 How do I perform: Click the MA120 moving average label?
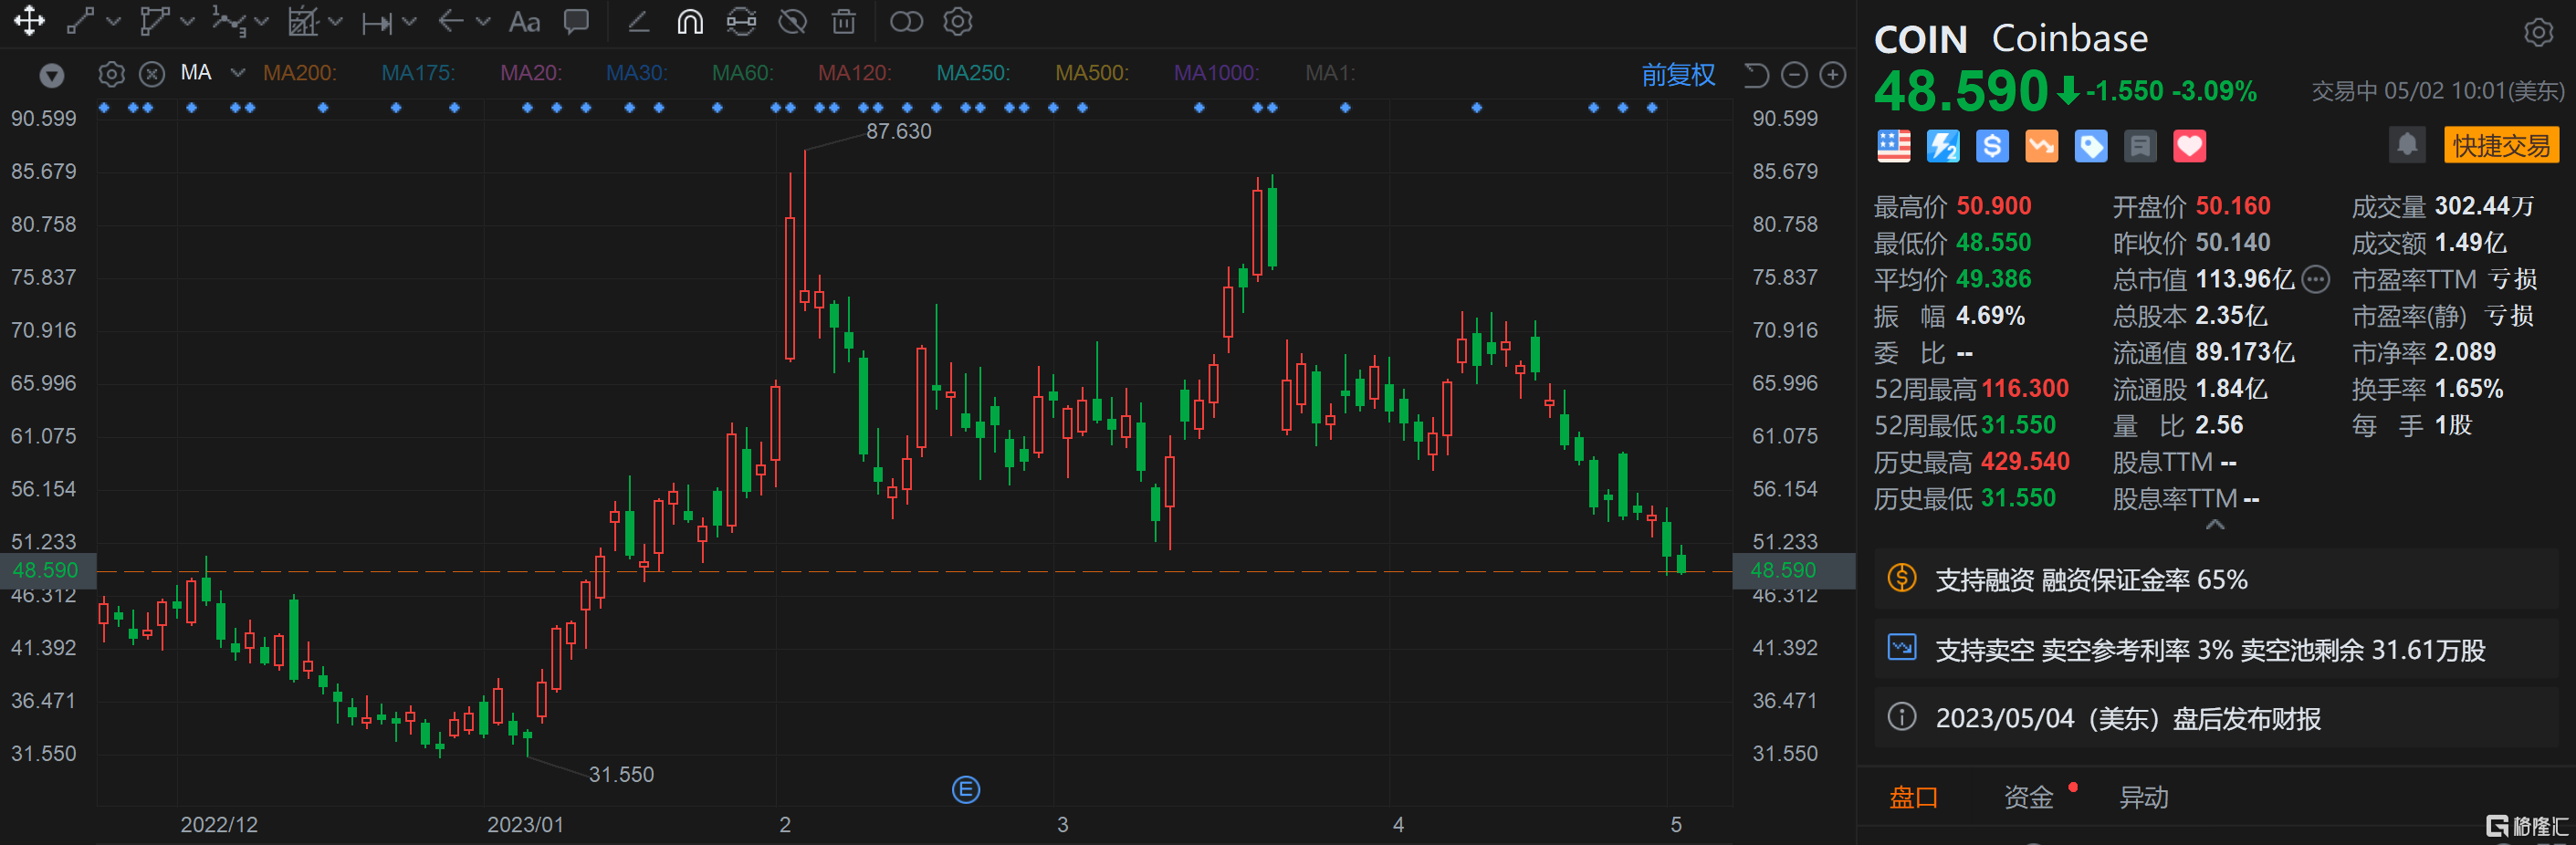[855, 73]
